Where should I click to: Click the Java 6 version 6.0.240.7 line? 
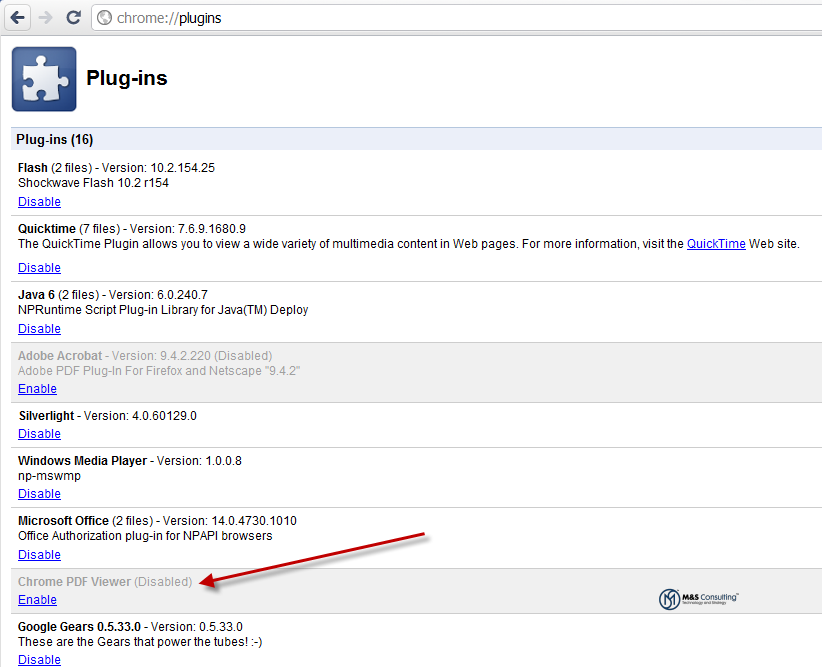113,295
